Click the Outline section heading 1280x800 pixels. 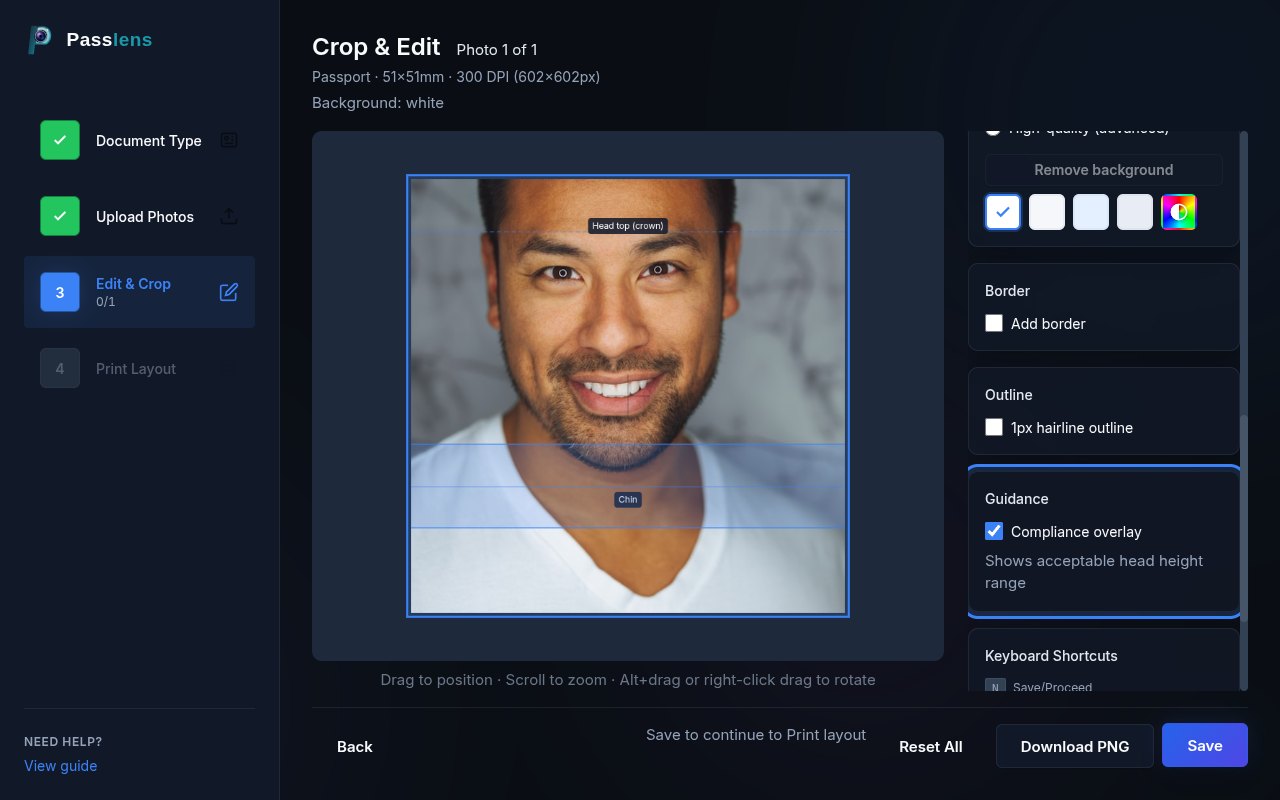[1009, 394]
